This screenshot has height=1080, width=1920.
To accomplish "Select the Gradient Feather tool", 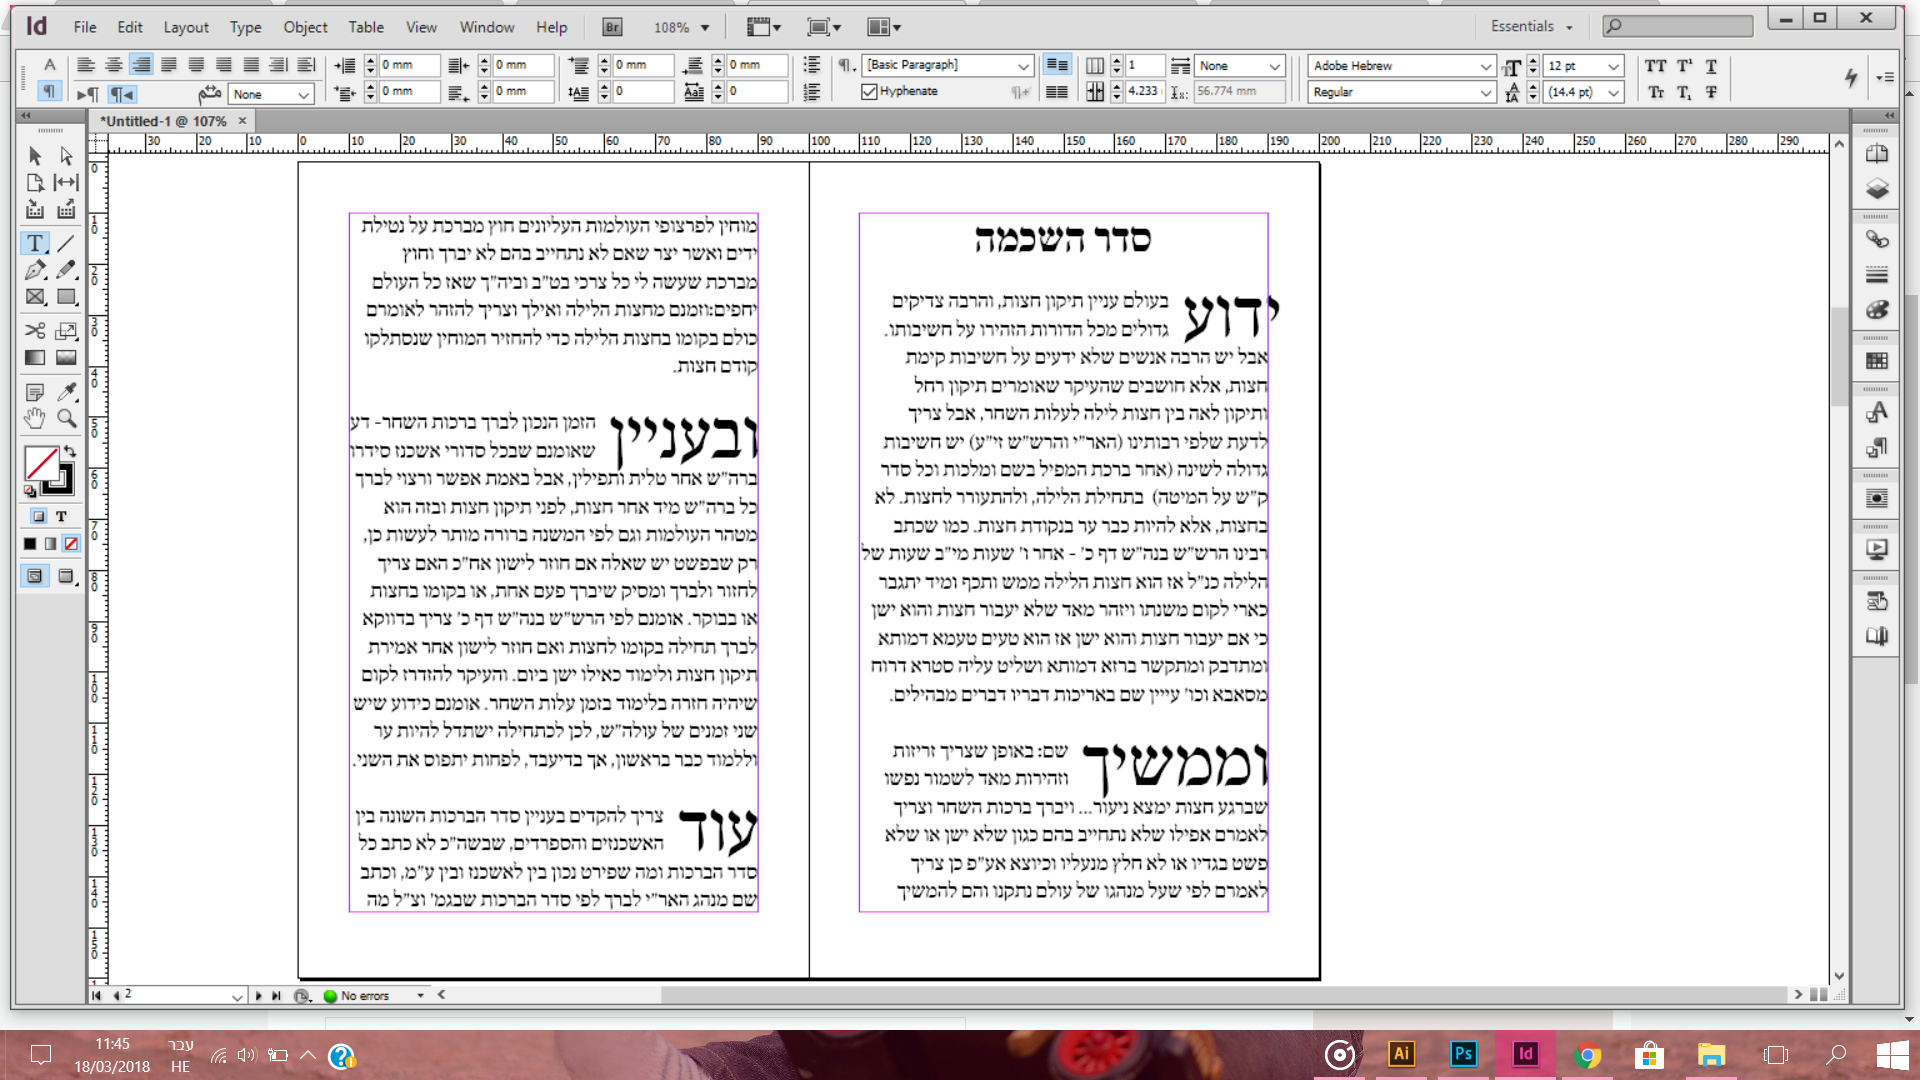I will [x=66, y=357].
